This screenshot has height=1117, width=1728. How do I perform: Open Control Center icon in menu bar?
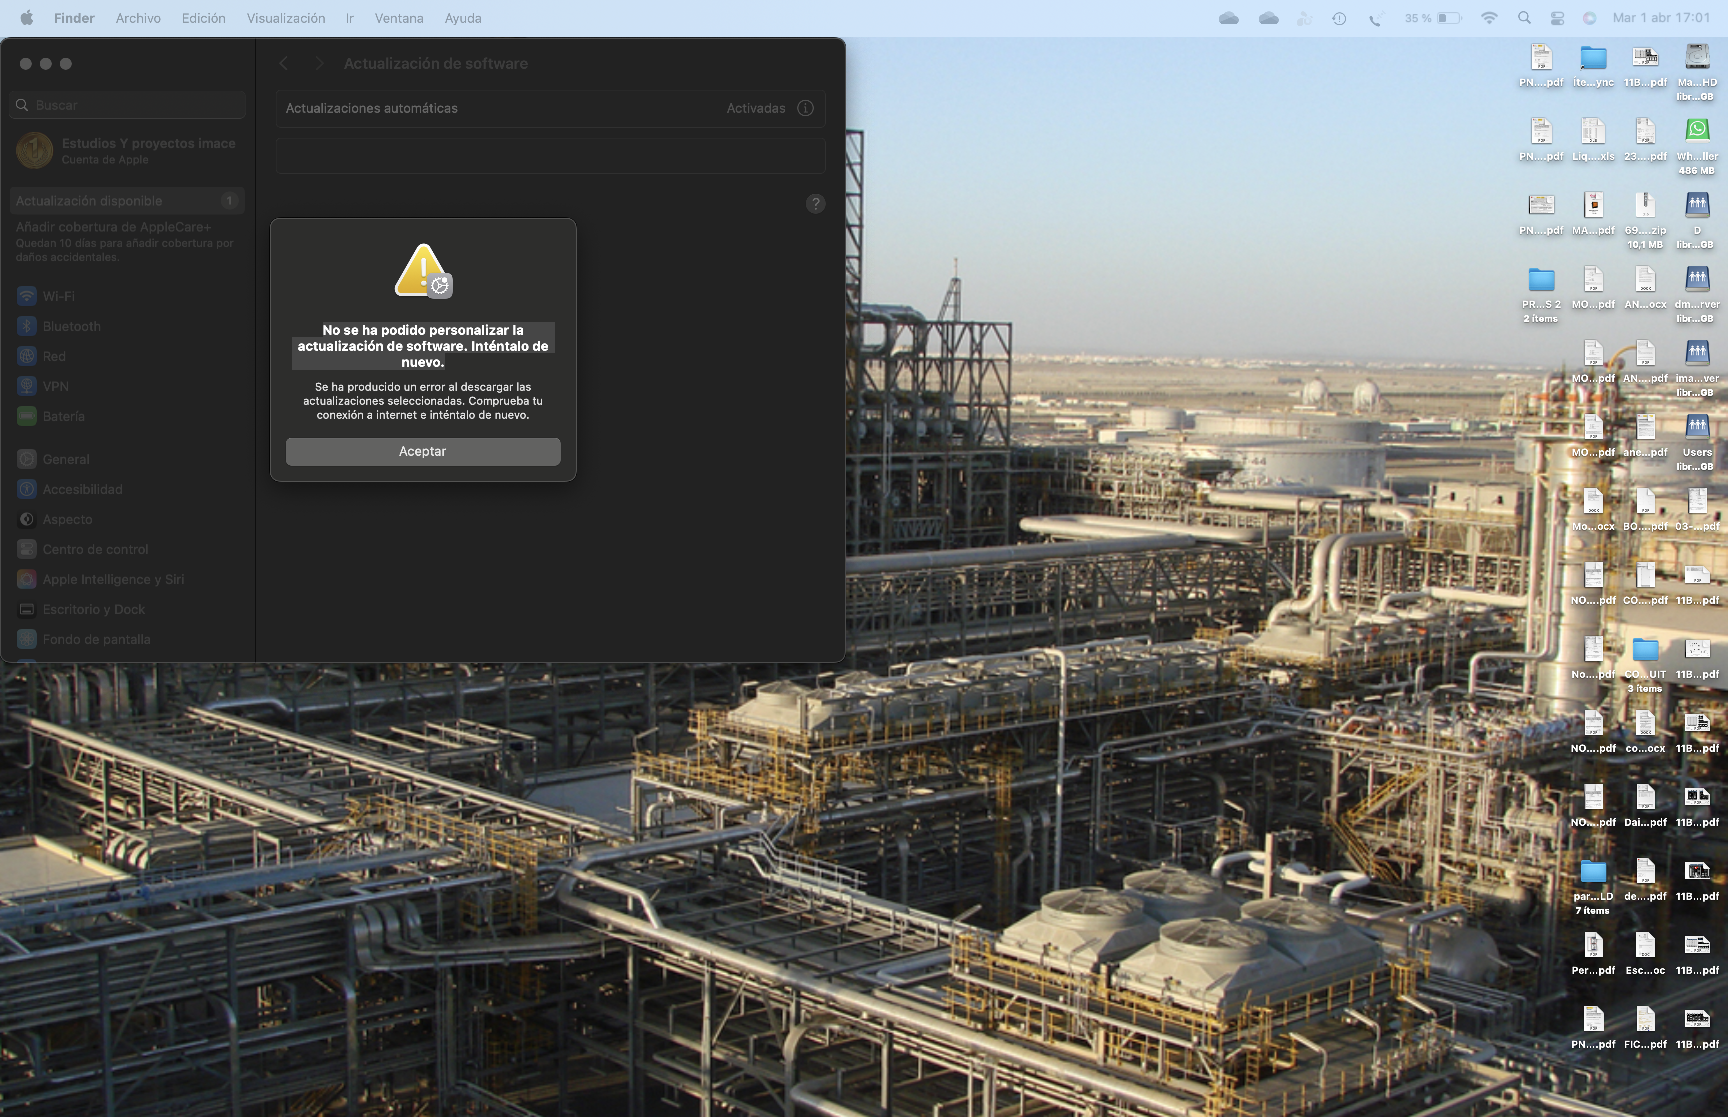pos(1557,18)
